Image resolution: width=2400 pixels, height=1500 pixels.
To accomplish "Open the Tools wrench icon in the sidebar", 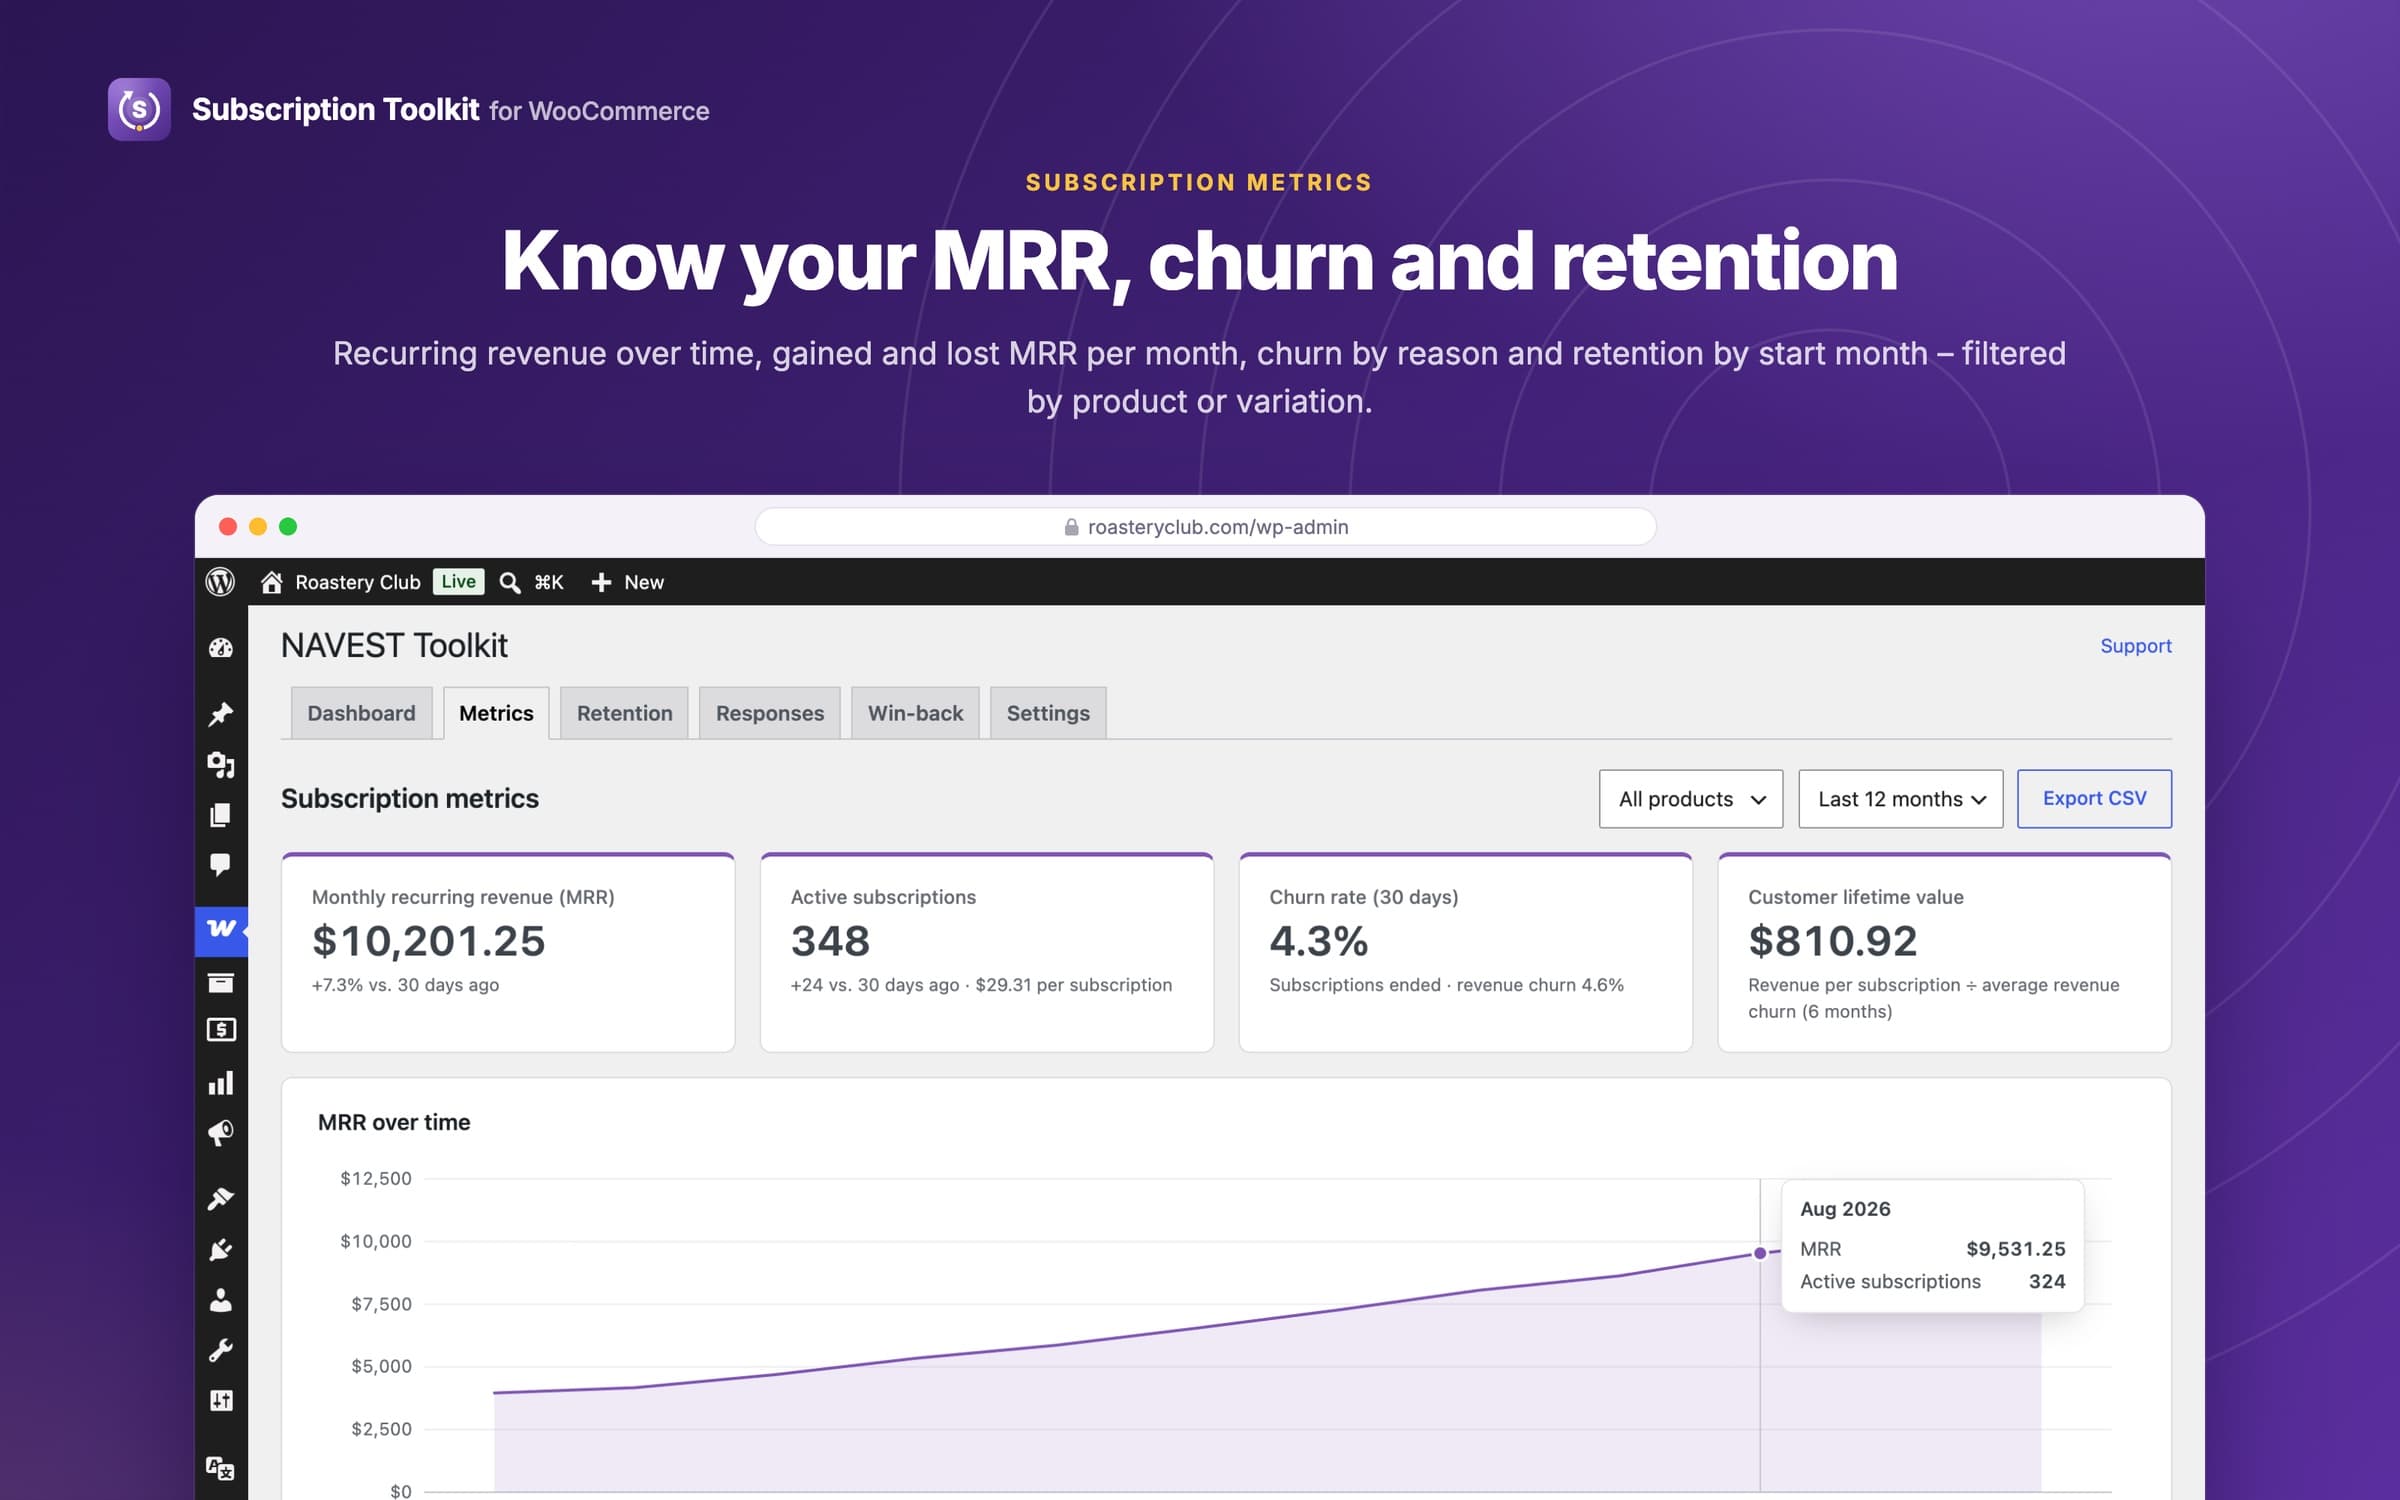I will coord(221,1350).
